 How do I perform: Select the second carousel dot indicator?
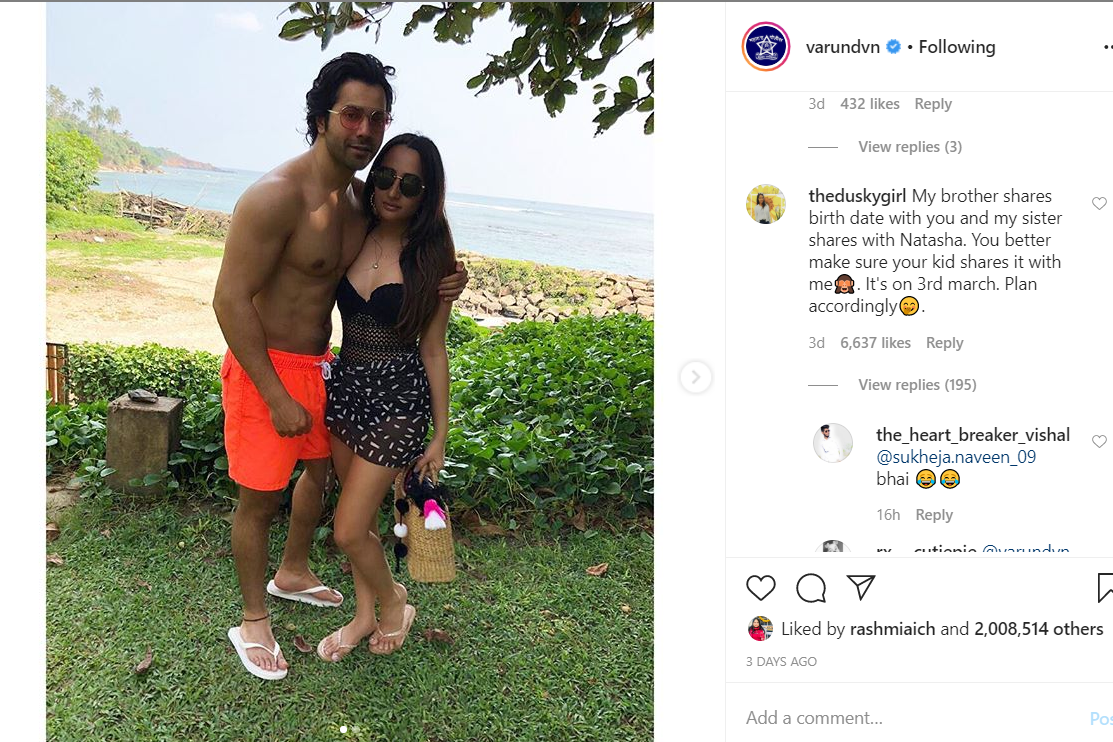pyautogui.click(x=356, y=729)
